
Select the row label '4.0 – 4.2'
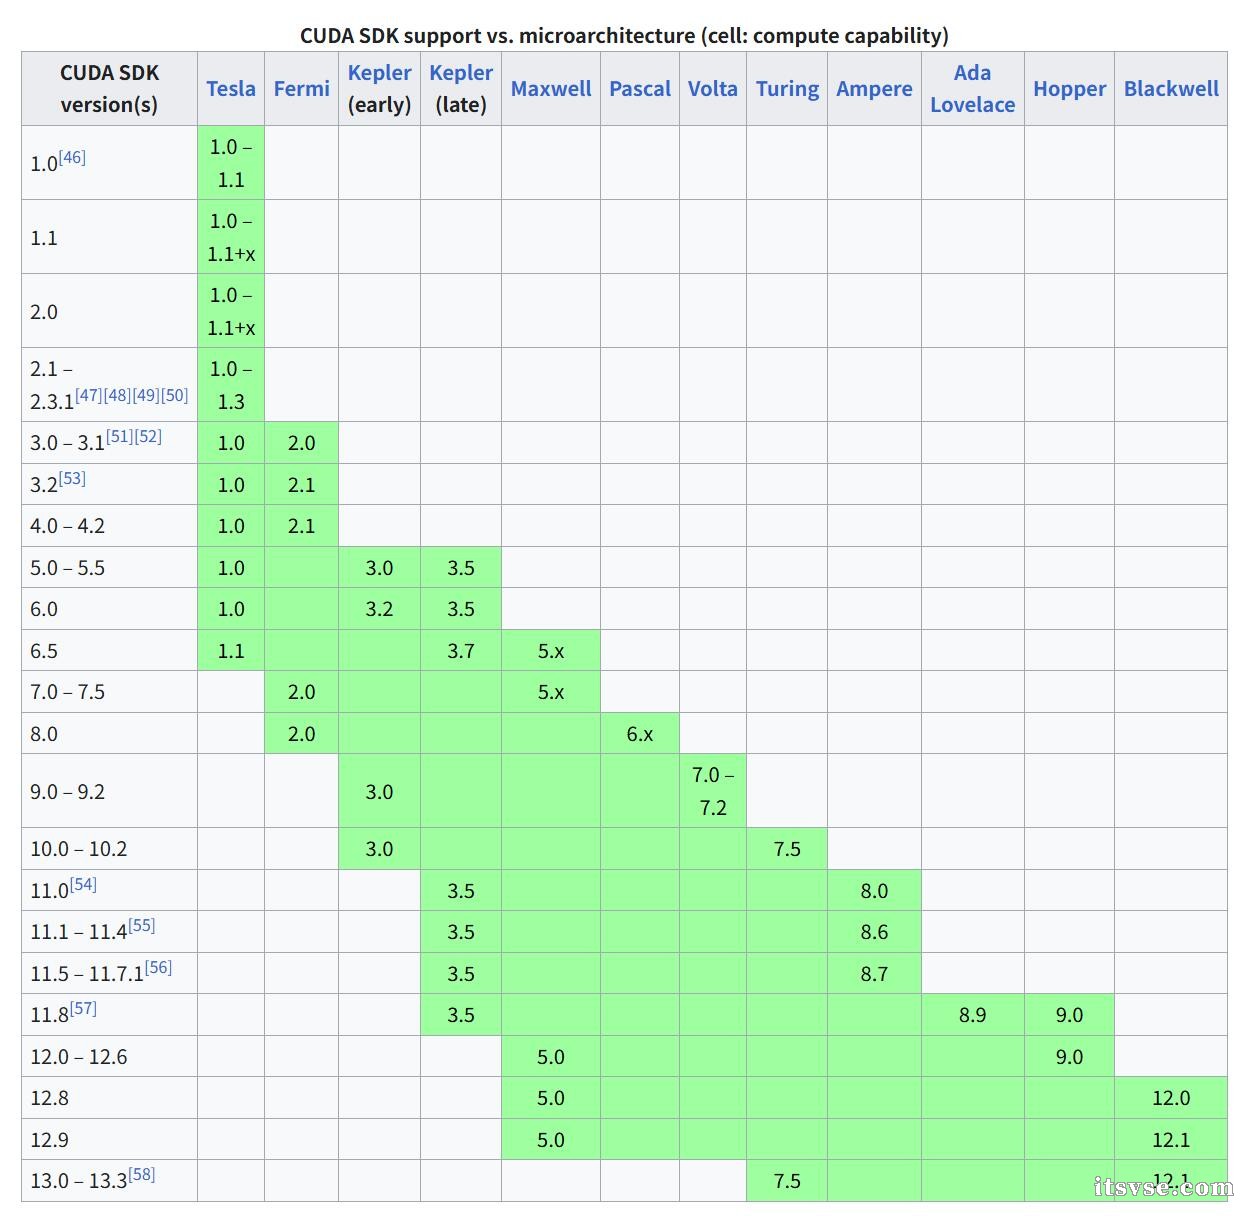click(x=68, y=526)
